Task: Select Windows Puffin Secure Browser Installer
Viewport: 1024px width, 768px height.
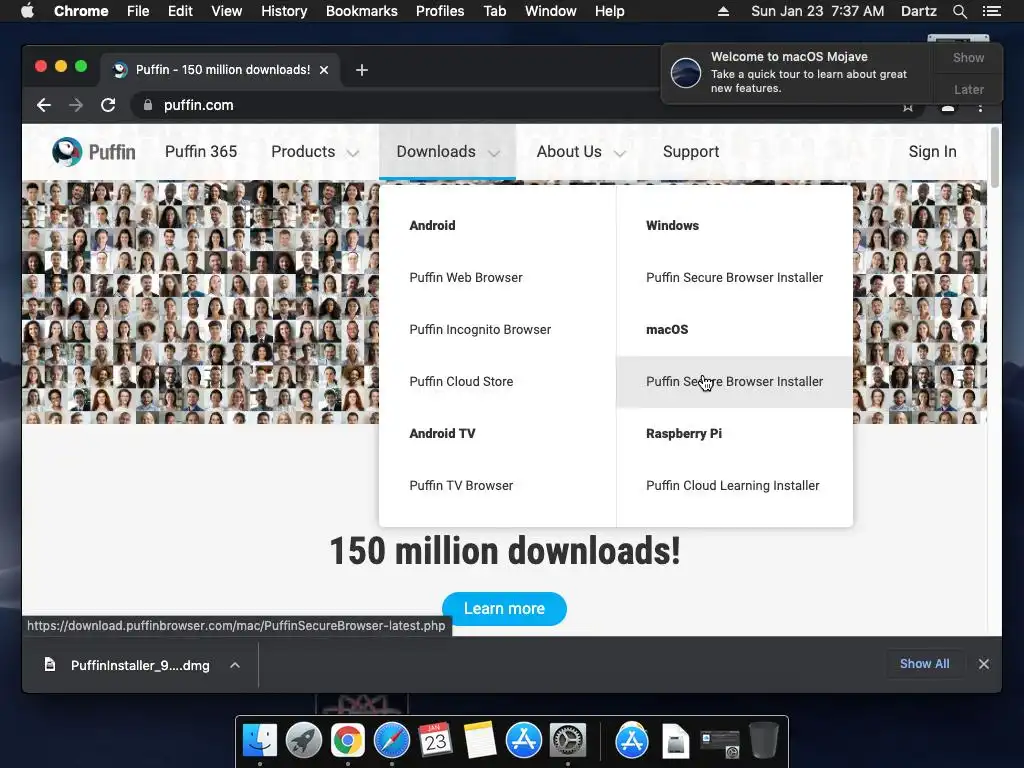Action: point(734,278)
